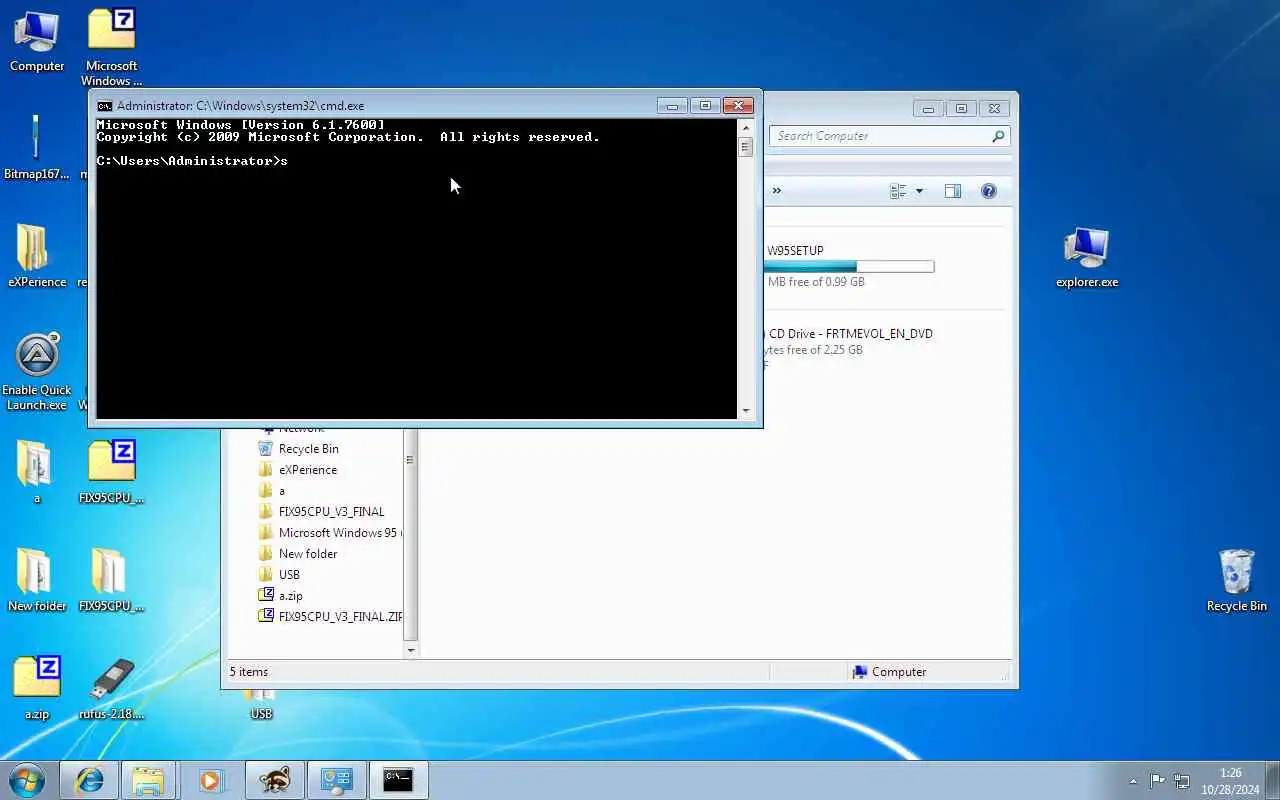Open the New folder desktop icon
This screenshot has width=1280, height=800.
pos(37,580)
